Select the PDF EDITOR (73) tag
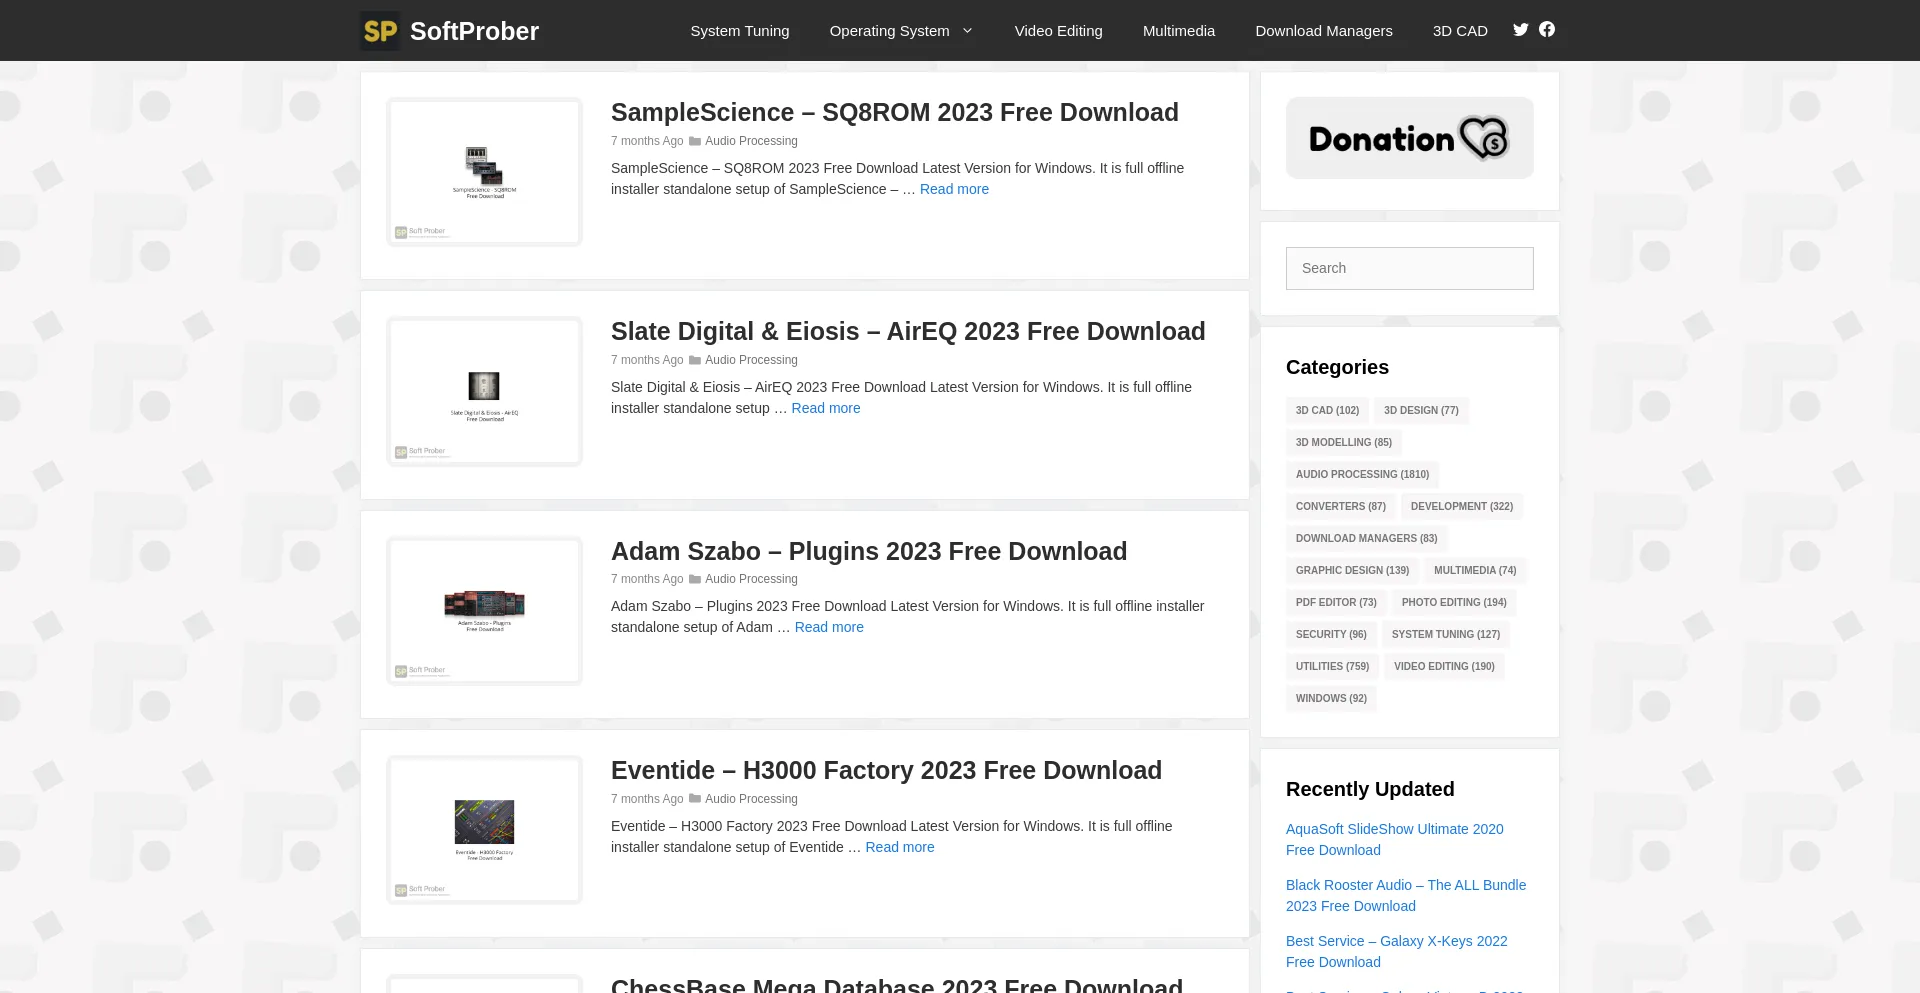Image resolution: width=1920 pixels, height=993 pixels. pos(1336,602)
